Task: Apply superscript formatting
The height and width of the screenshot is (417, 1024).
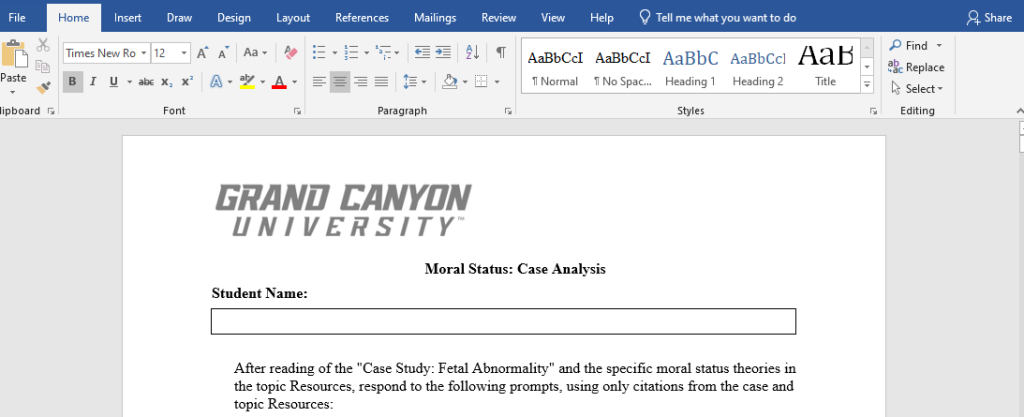Action: pyautogui.click(x=187, y=82)
